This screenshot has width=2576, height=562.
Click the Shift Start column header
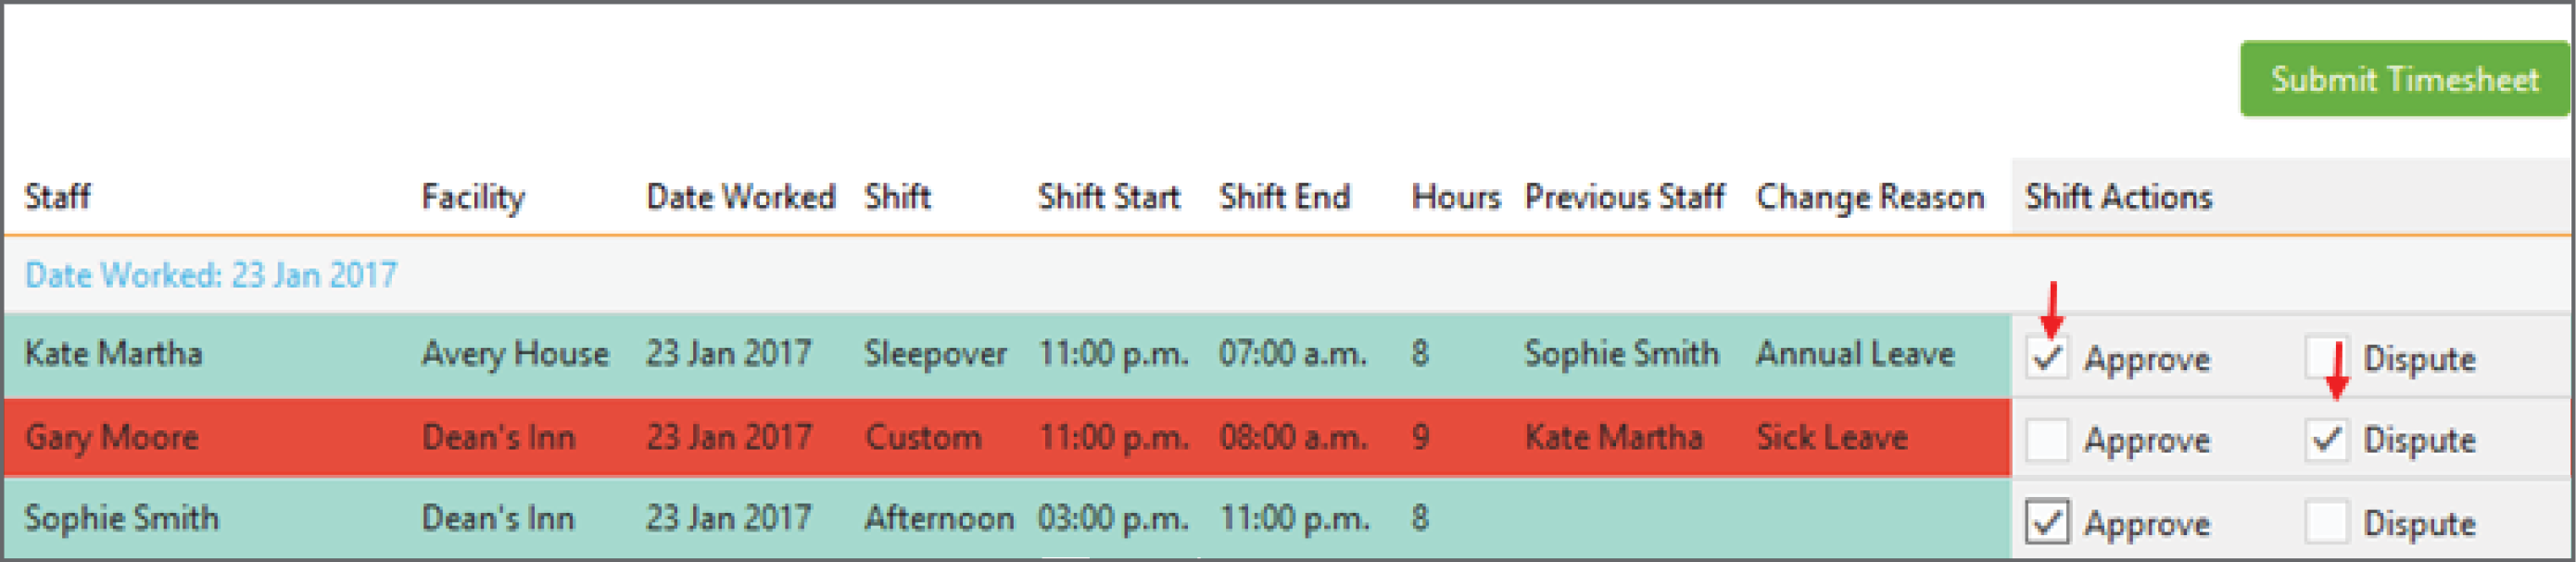pyautogui.click(x=1109, y=196)
